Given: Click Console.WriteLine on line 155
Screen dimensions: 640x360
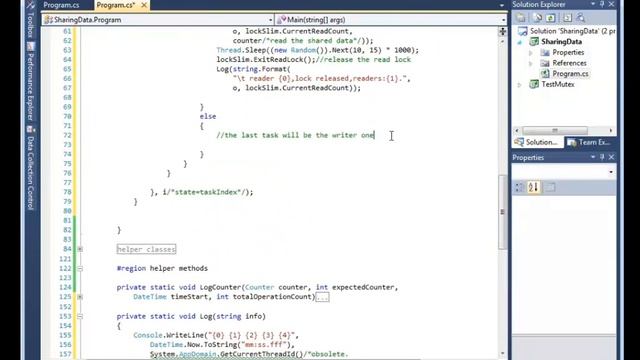Looking at the screenshot, I should pos(170,335).
